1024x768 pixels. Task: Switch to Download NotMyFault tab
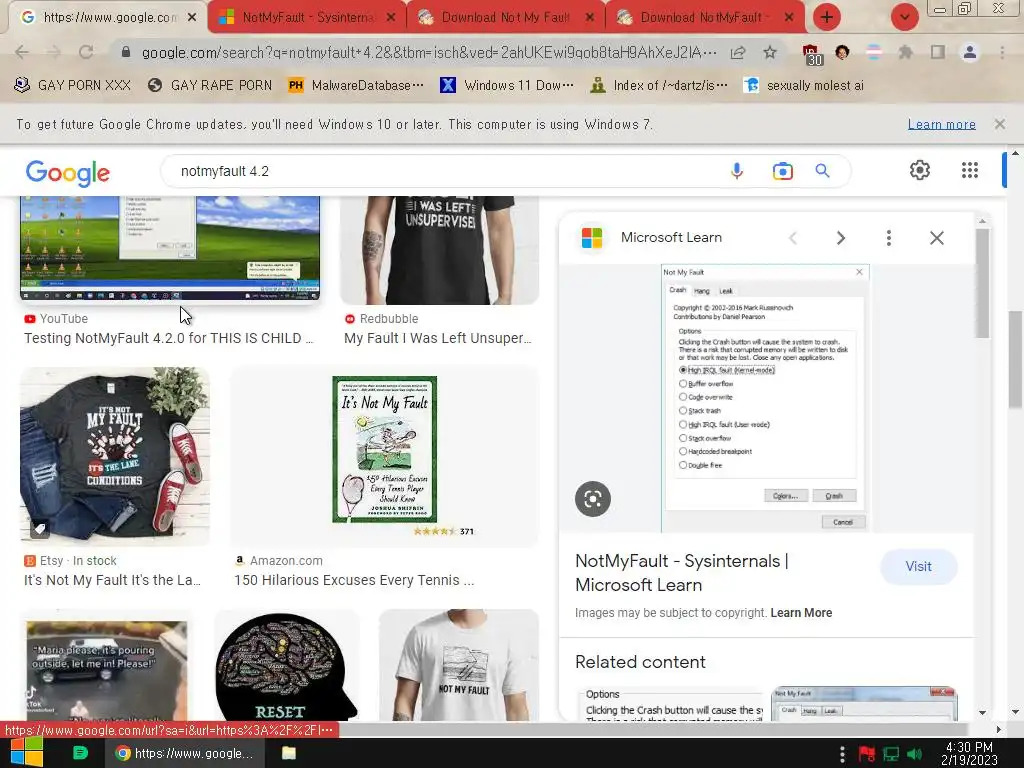(704, 18)
